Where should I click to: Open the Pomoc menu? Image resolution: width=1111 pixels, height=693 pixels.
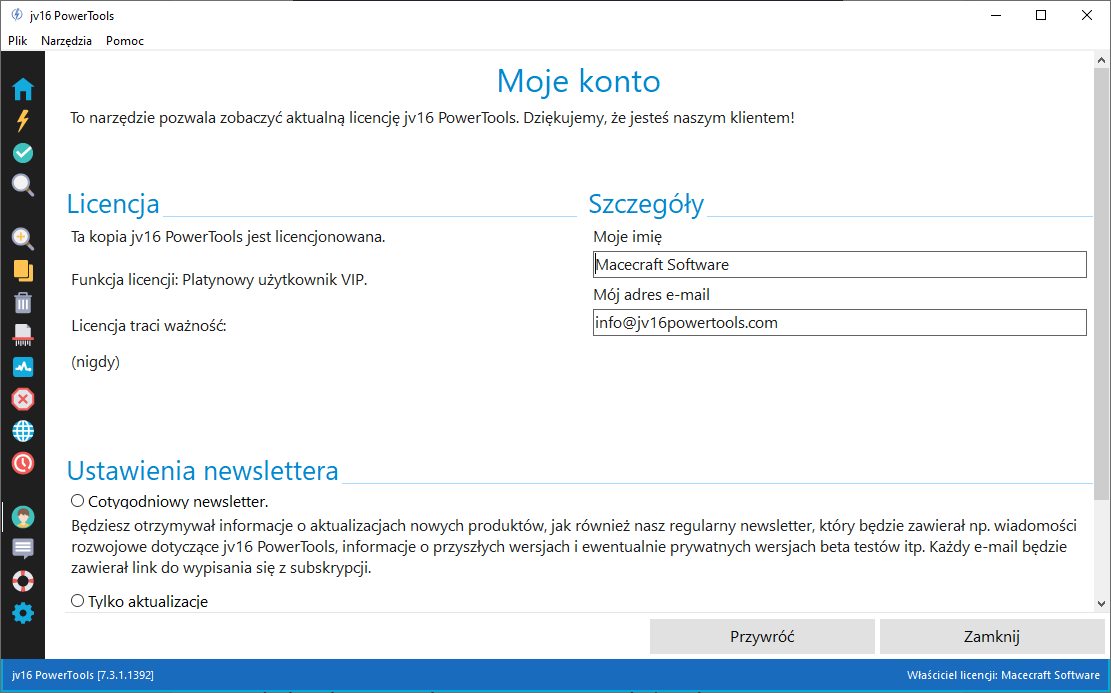pyautogui.click(x=125, y=40)
